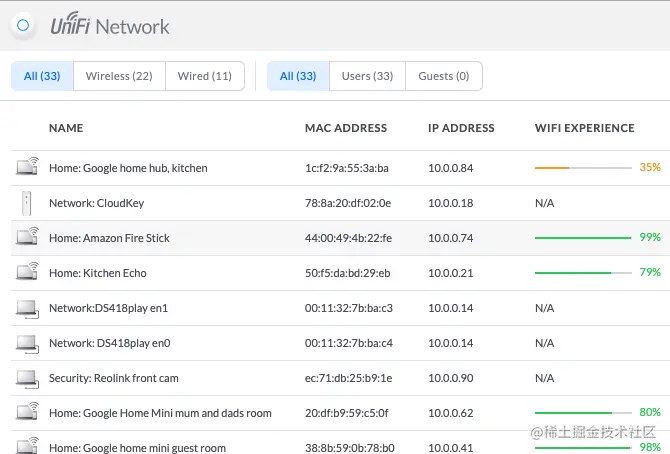This screenshot has height=454, width=670.
Task: Click IP address 10.0.0.74
Action: pyautogui.click(x=451, y=238)
